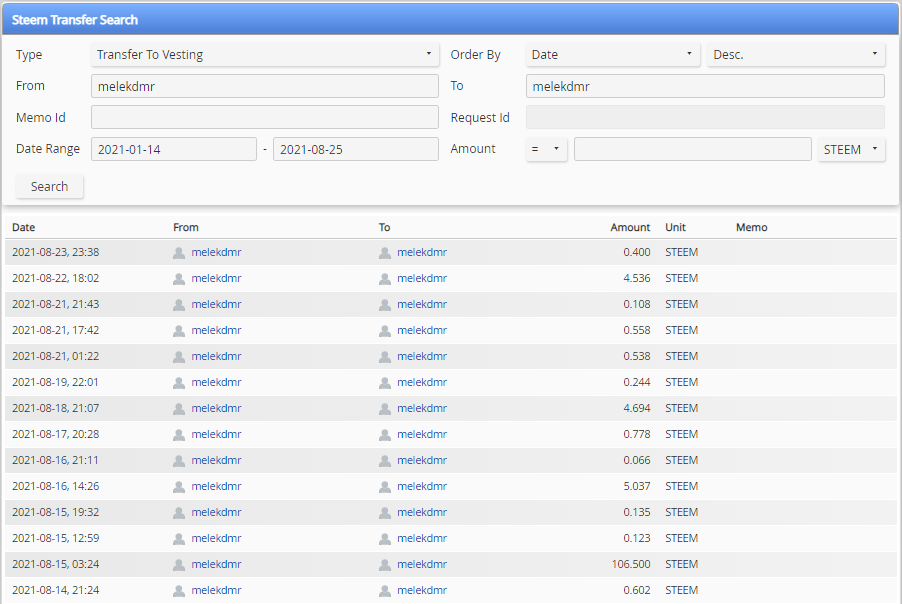Select the 0.602 amount cell
Image resolution: width=902 pixels, height=604 pixels.
point(637,590)
